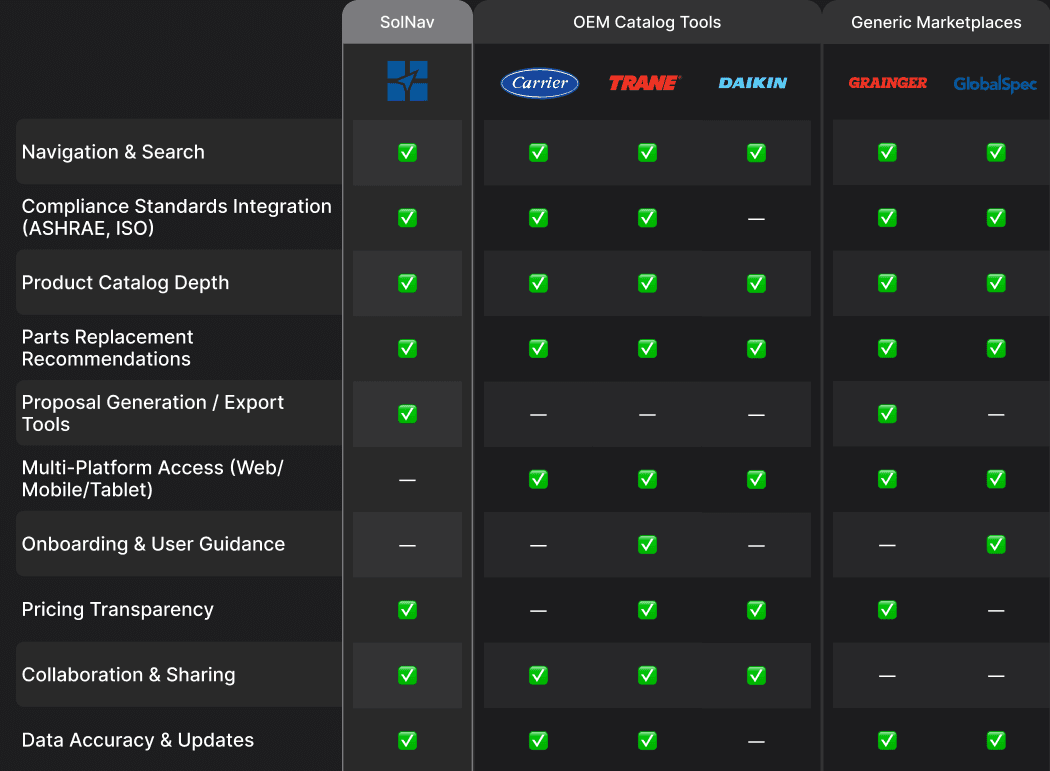Click GlobalSpec dash for Proposal Generation row
The image size is (1050, 771).
(x=996, y=415)
